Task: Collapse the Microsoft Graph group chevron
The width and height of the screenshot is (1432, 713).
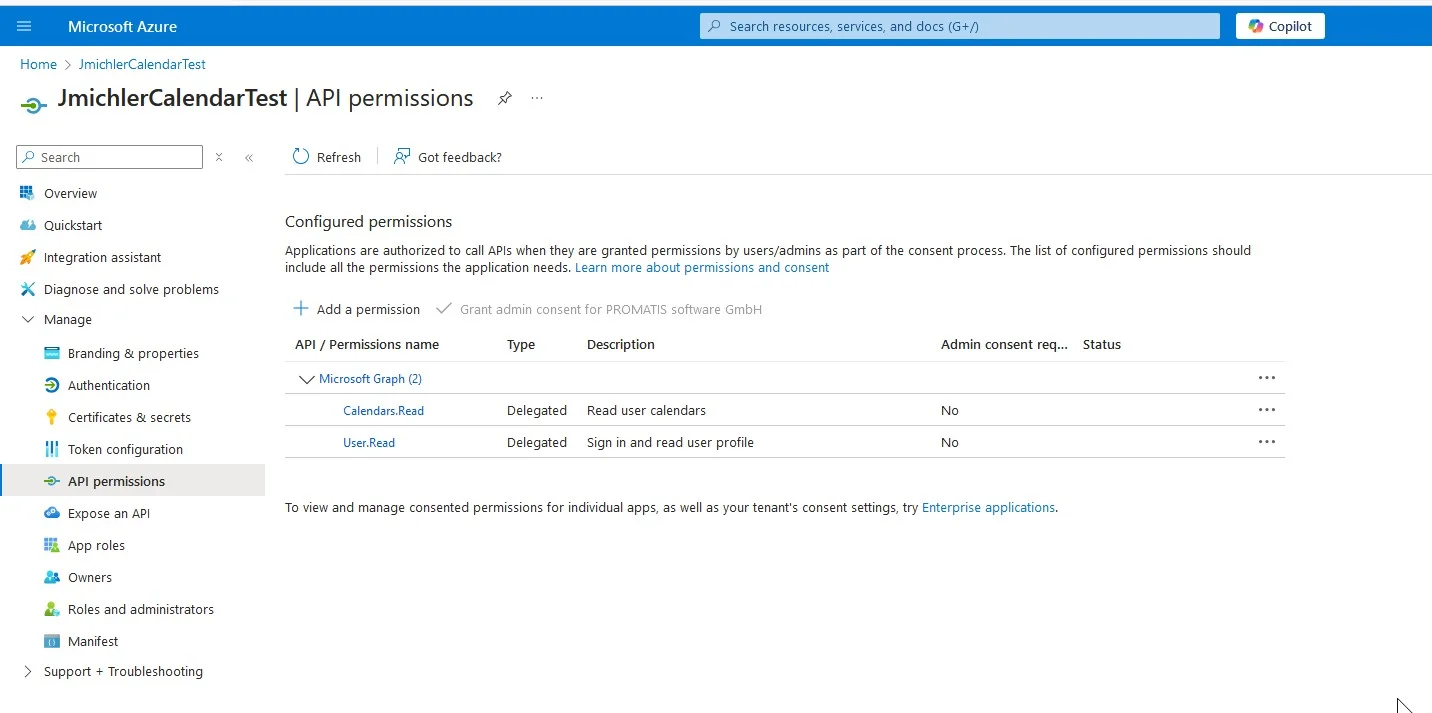Action: click(306, 379)
